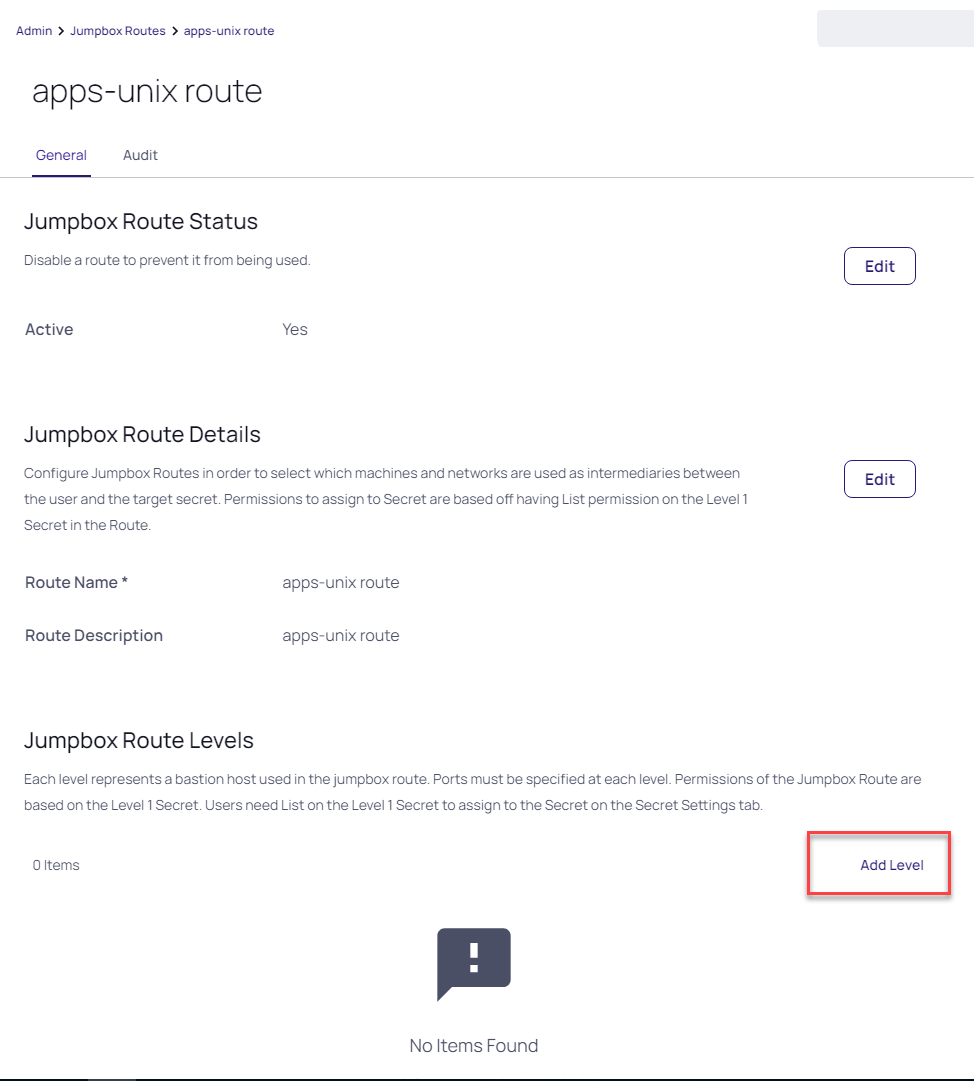Screen dimensions: 974x1081
Task: Add Level to the jumpbox route
Action: pyautogui.click(x=891, y=865)
